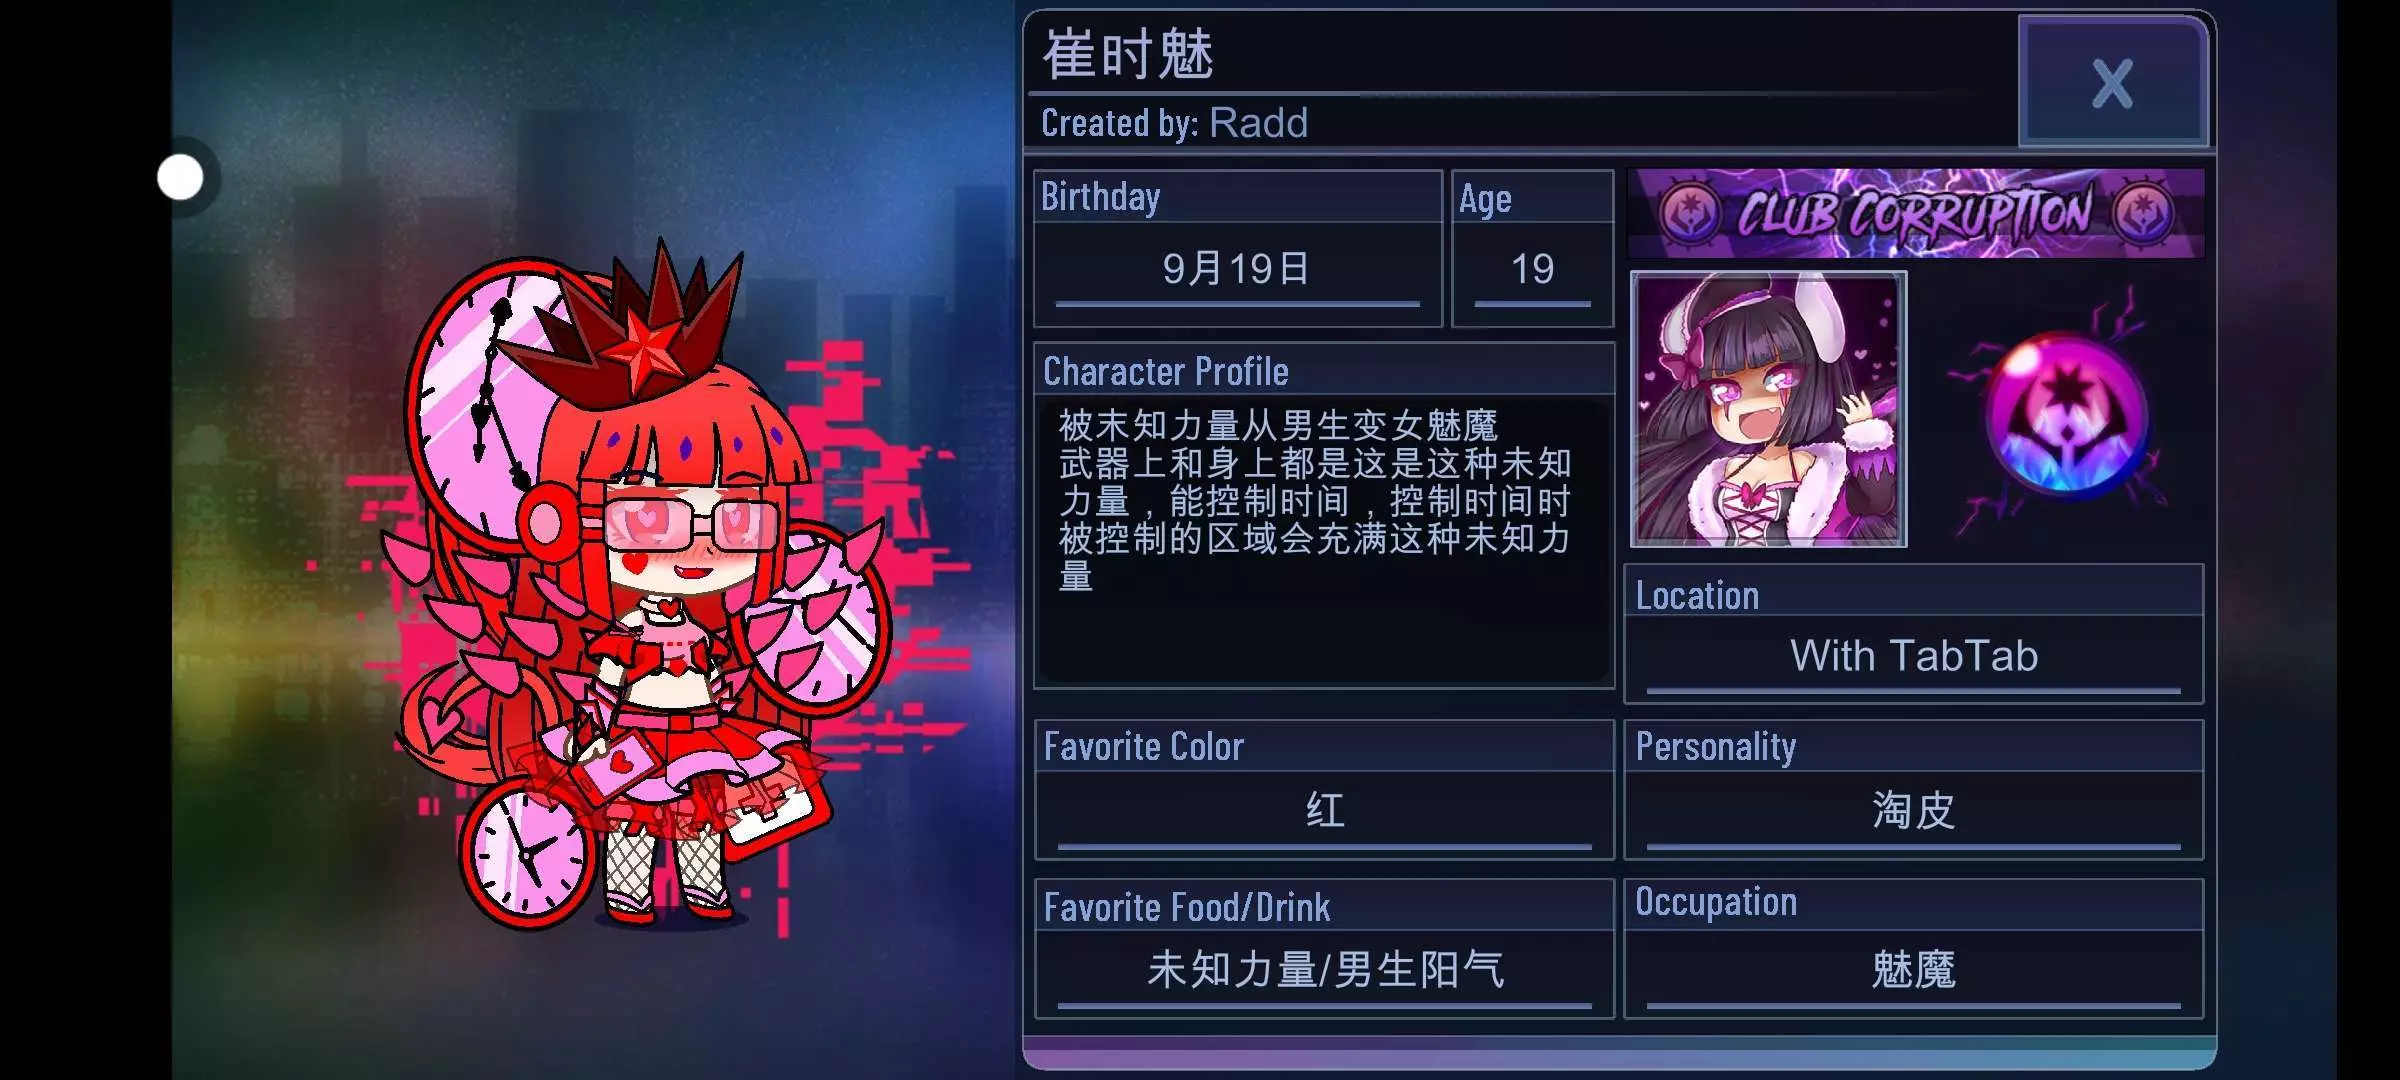Tap the red-haired chibi character
The image size is (2400, 1080).
(650, 590)
